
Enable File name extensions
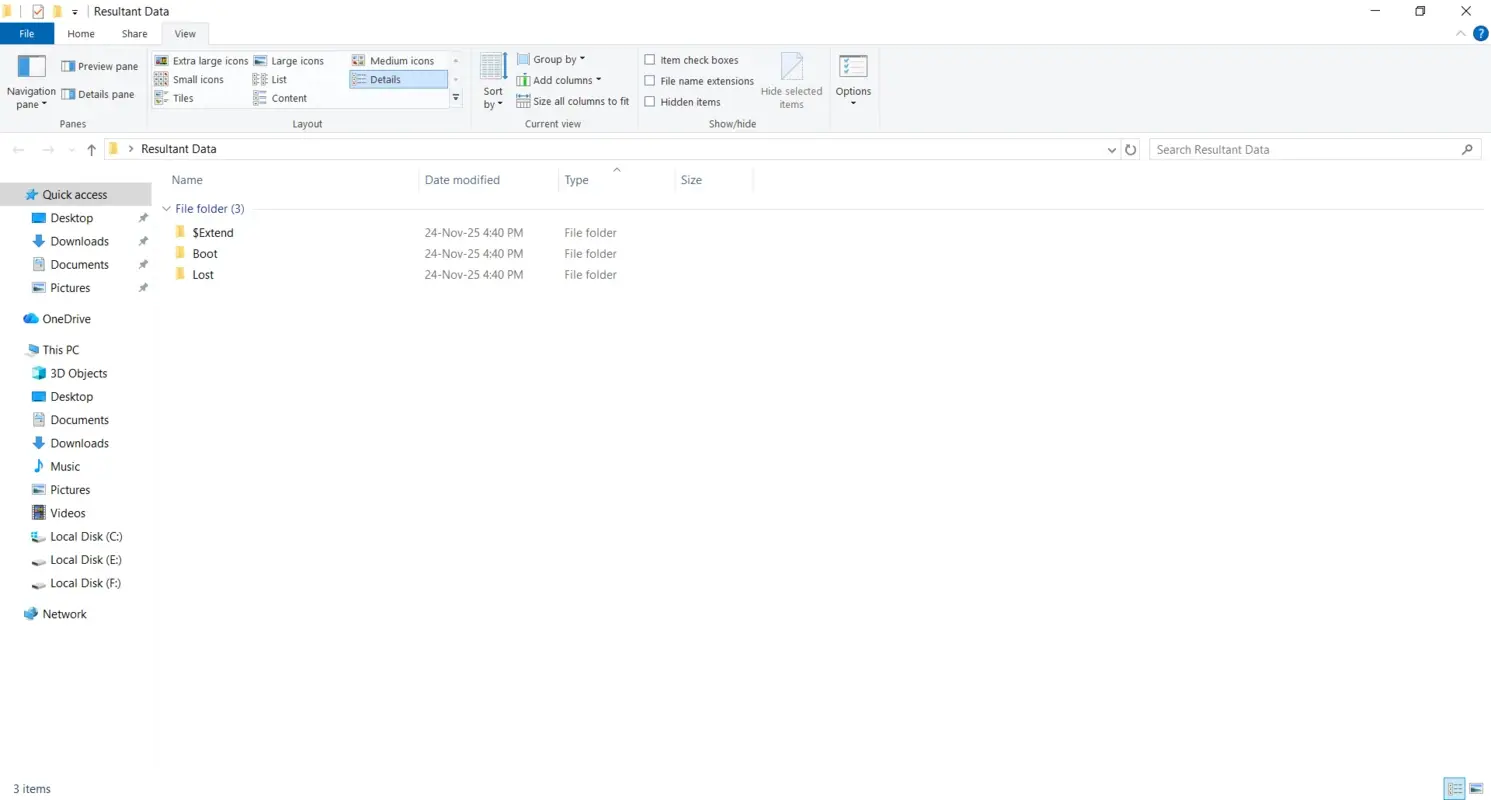tap(650, 80)
